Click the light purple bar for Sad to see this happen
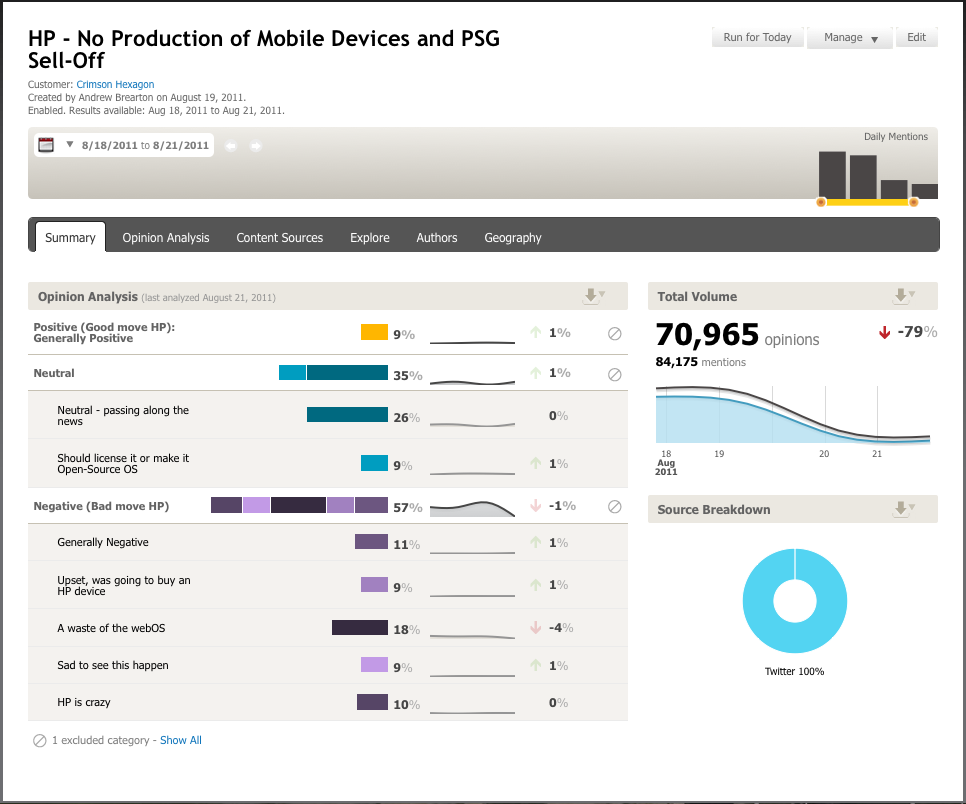 pyautogui.click(x=375, y=665)
